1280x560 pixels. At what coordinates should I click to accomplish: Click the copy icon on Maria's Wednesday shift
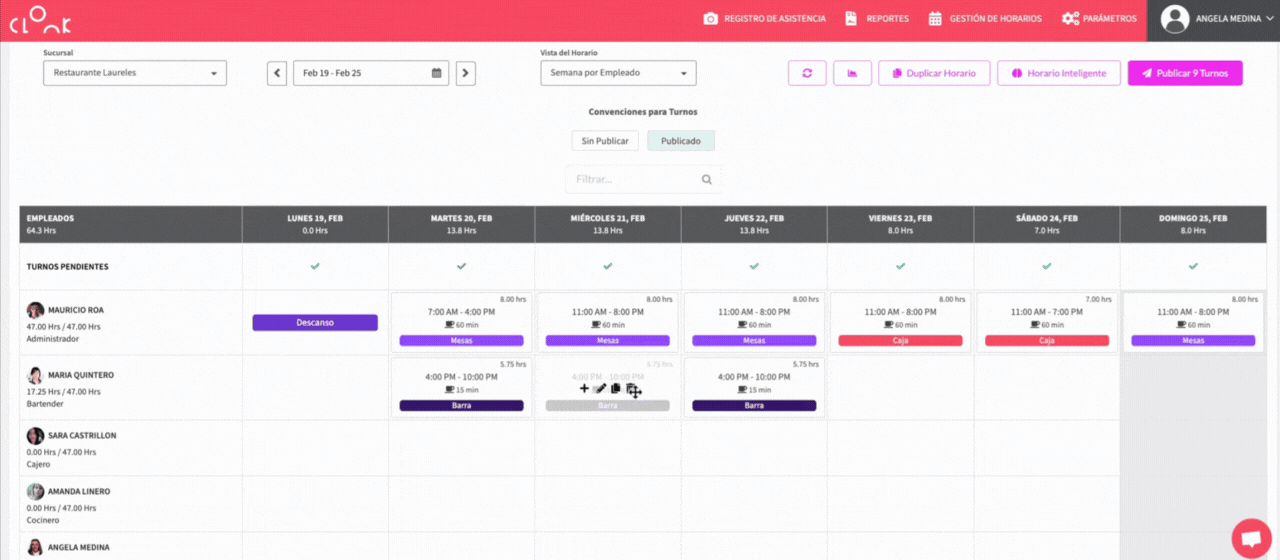pyautogui.click(x=616, y=389)
